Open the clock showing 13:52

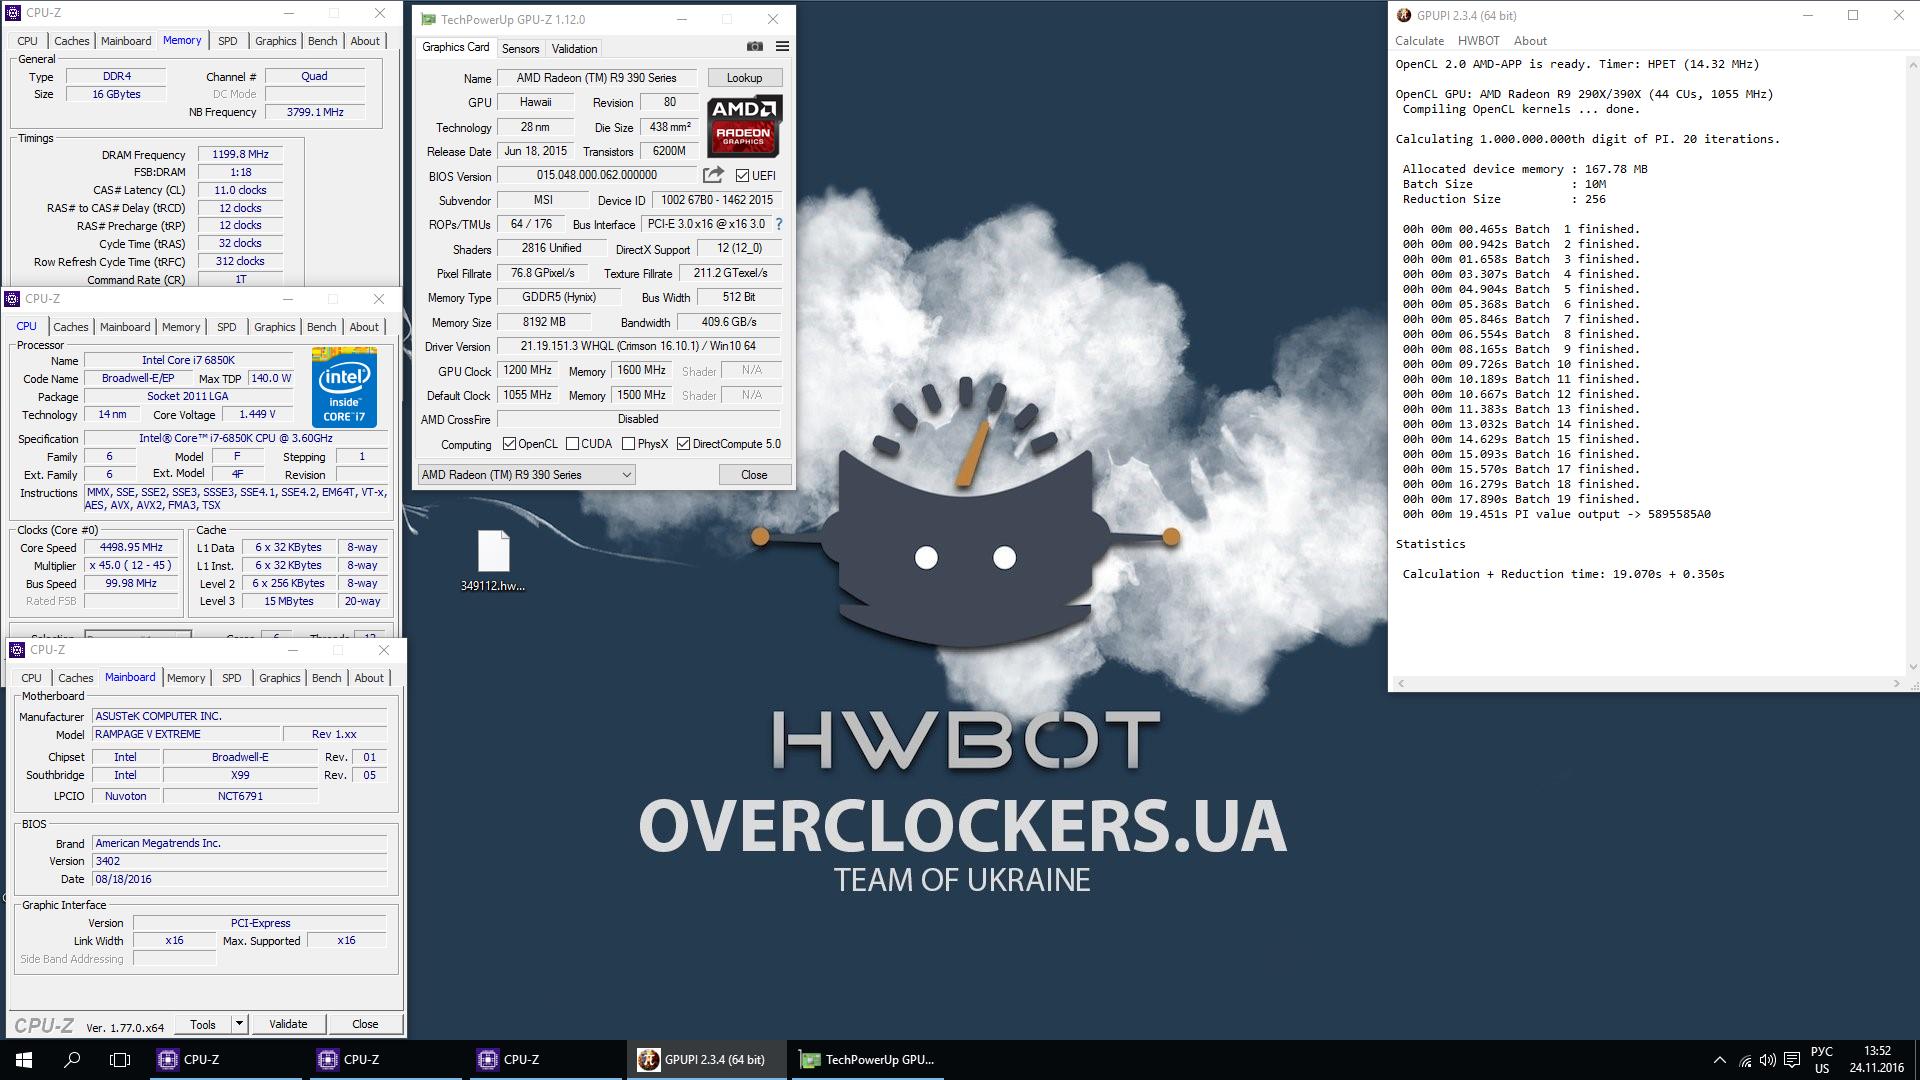(1877, 1060)
